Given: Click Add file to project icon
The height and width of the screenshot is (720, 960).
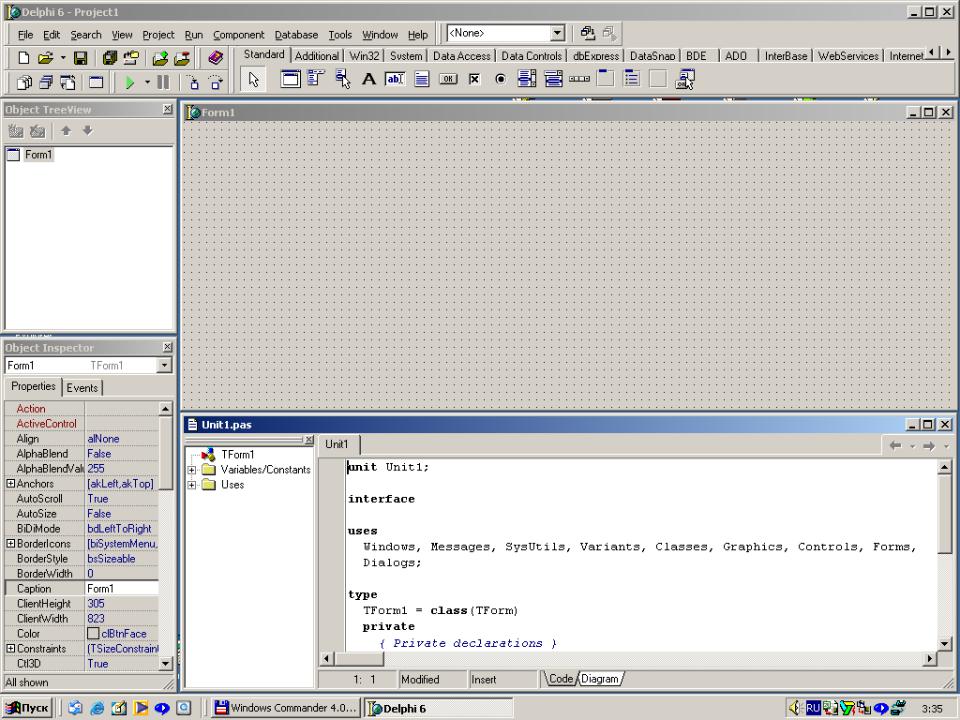Looking at the screenshot, I should point(160,58).
